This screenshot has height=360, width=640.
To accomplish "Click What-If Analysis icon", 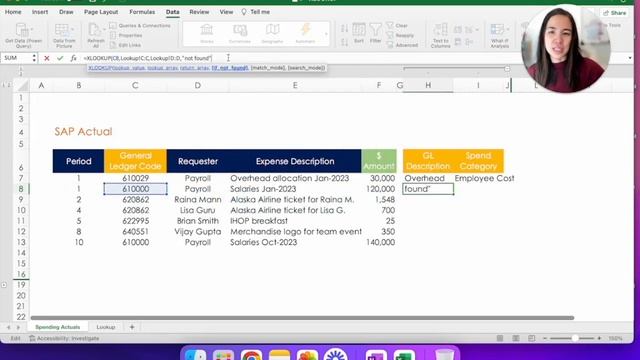I will pos(498,30).
